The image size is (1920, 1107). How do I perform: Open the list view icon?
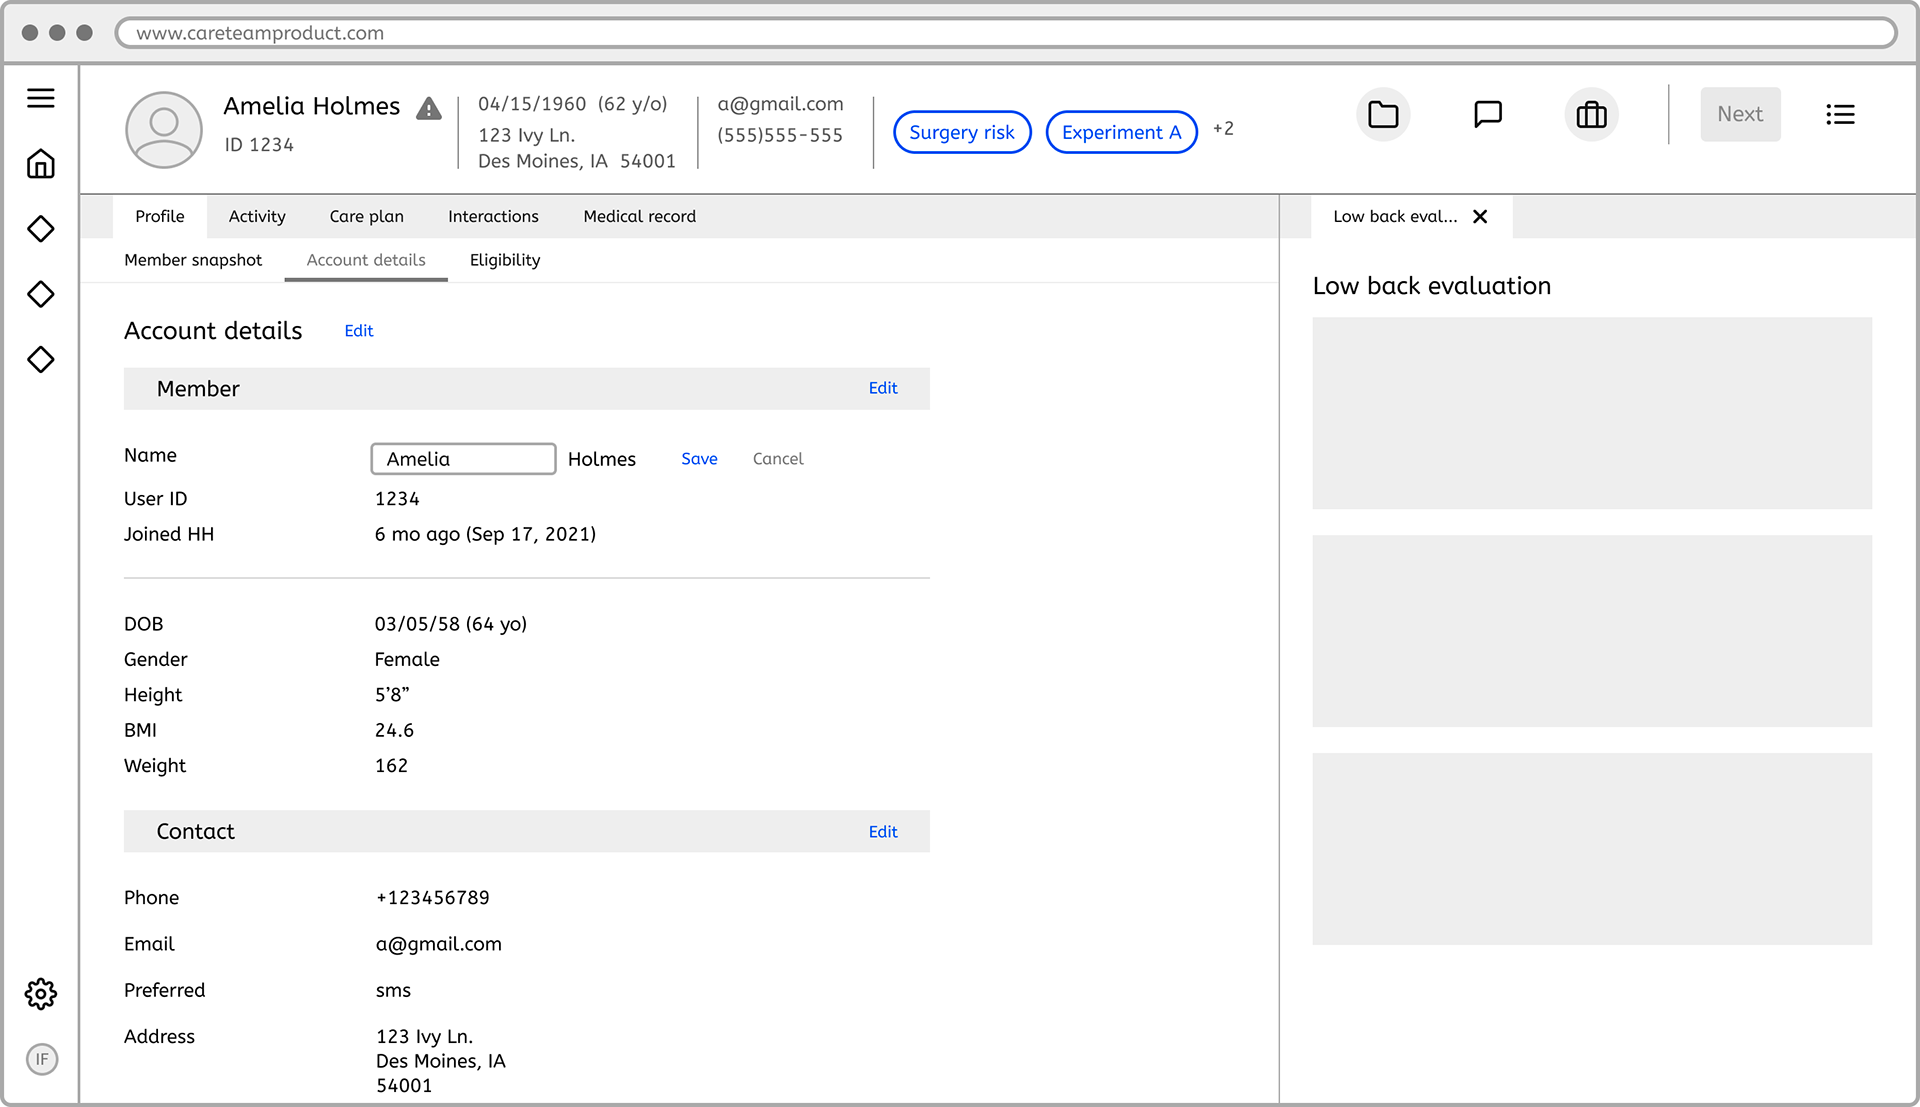point(1840,115)
